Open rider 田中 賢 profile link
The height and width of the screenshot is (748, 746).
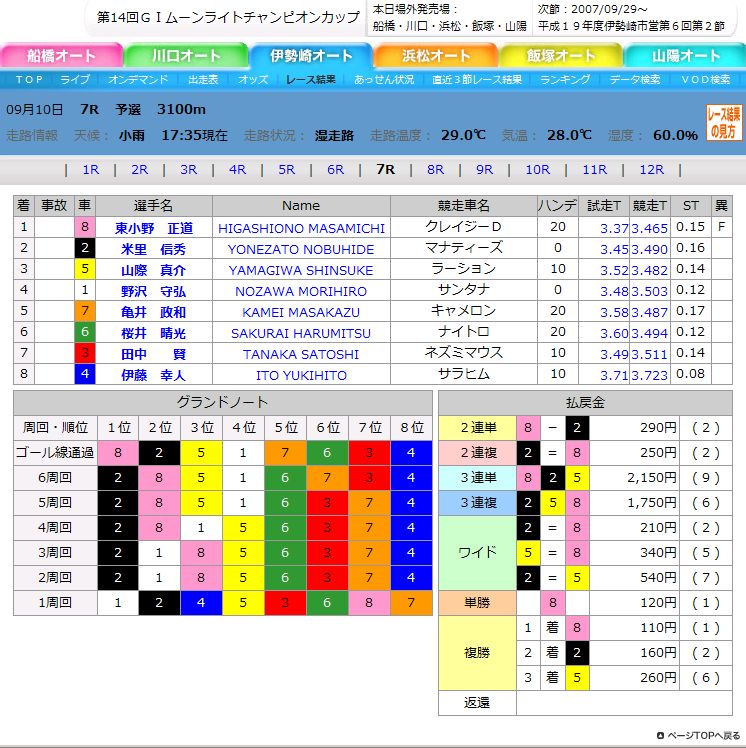[x=154, y=354]
